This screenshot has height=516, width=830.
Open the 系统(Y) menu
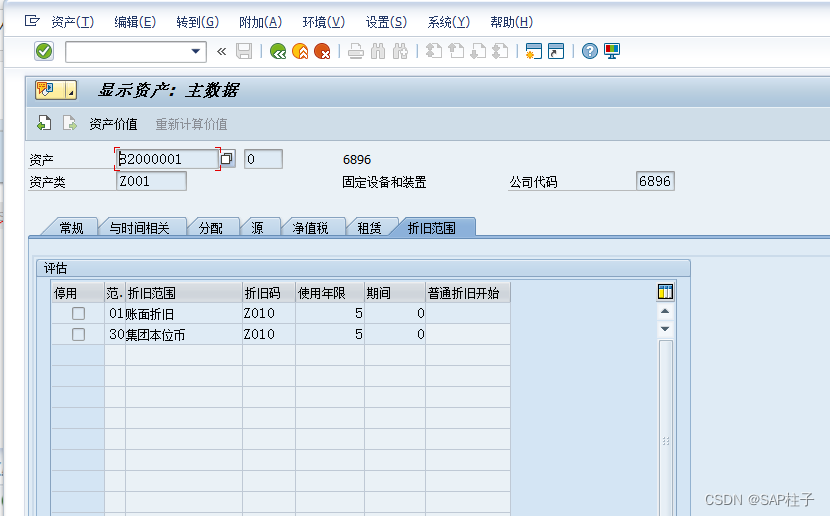(448, 22)
